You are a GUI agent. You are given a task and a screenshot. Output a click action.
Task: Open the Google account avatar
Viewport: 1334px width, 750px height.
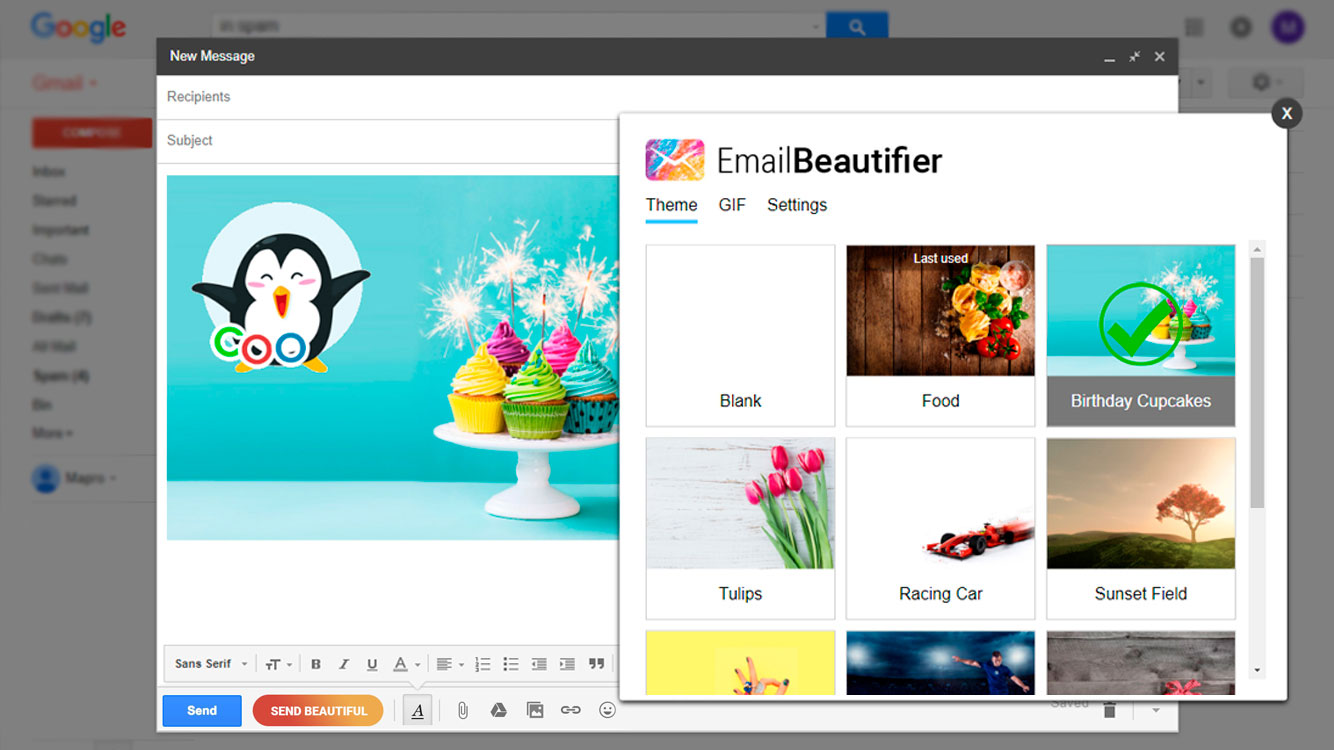tap(1288, 27)
